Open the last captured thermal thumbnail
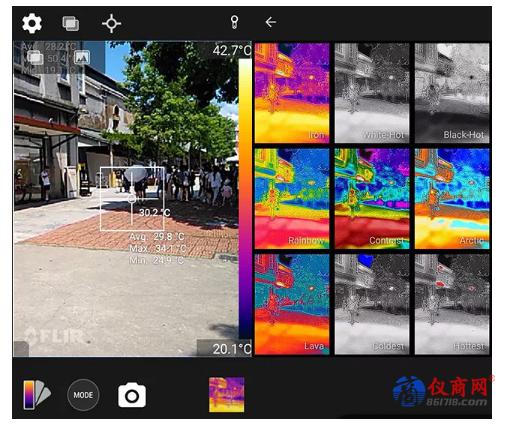Screen dimensions: 521x428 (227, 395)
